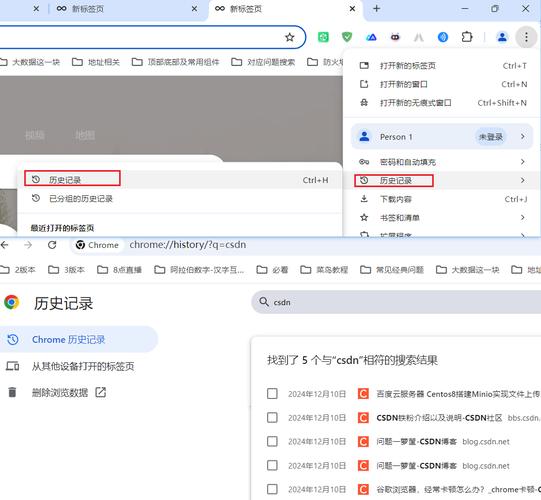
Task: Reload the chrome://history page
Action: coord(52,245)
